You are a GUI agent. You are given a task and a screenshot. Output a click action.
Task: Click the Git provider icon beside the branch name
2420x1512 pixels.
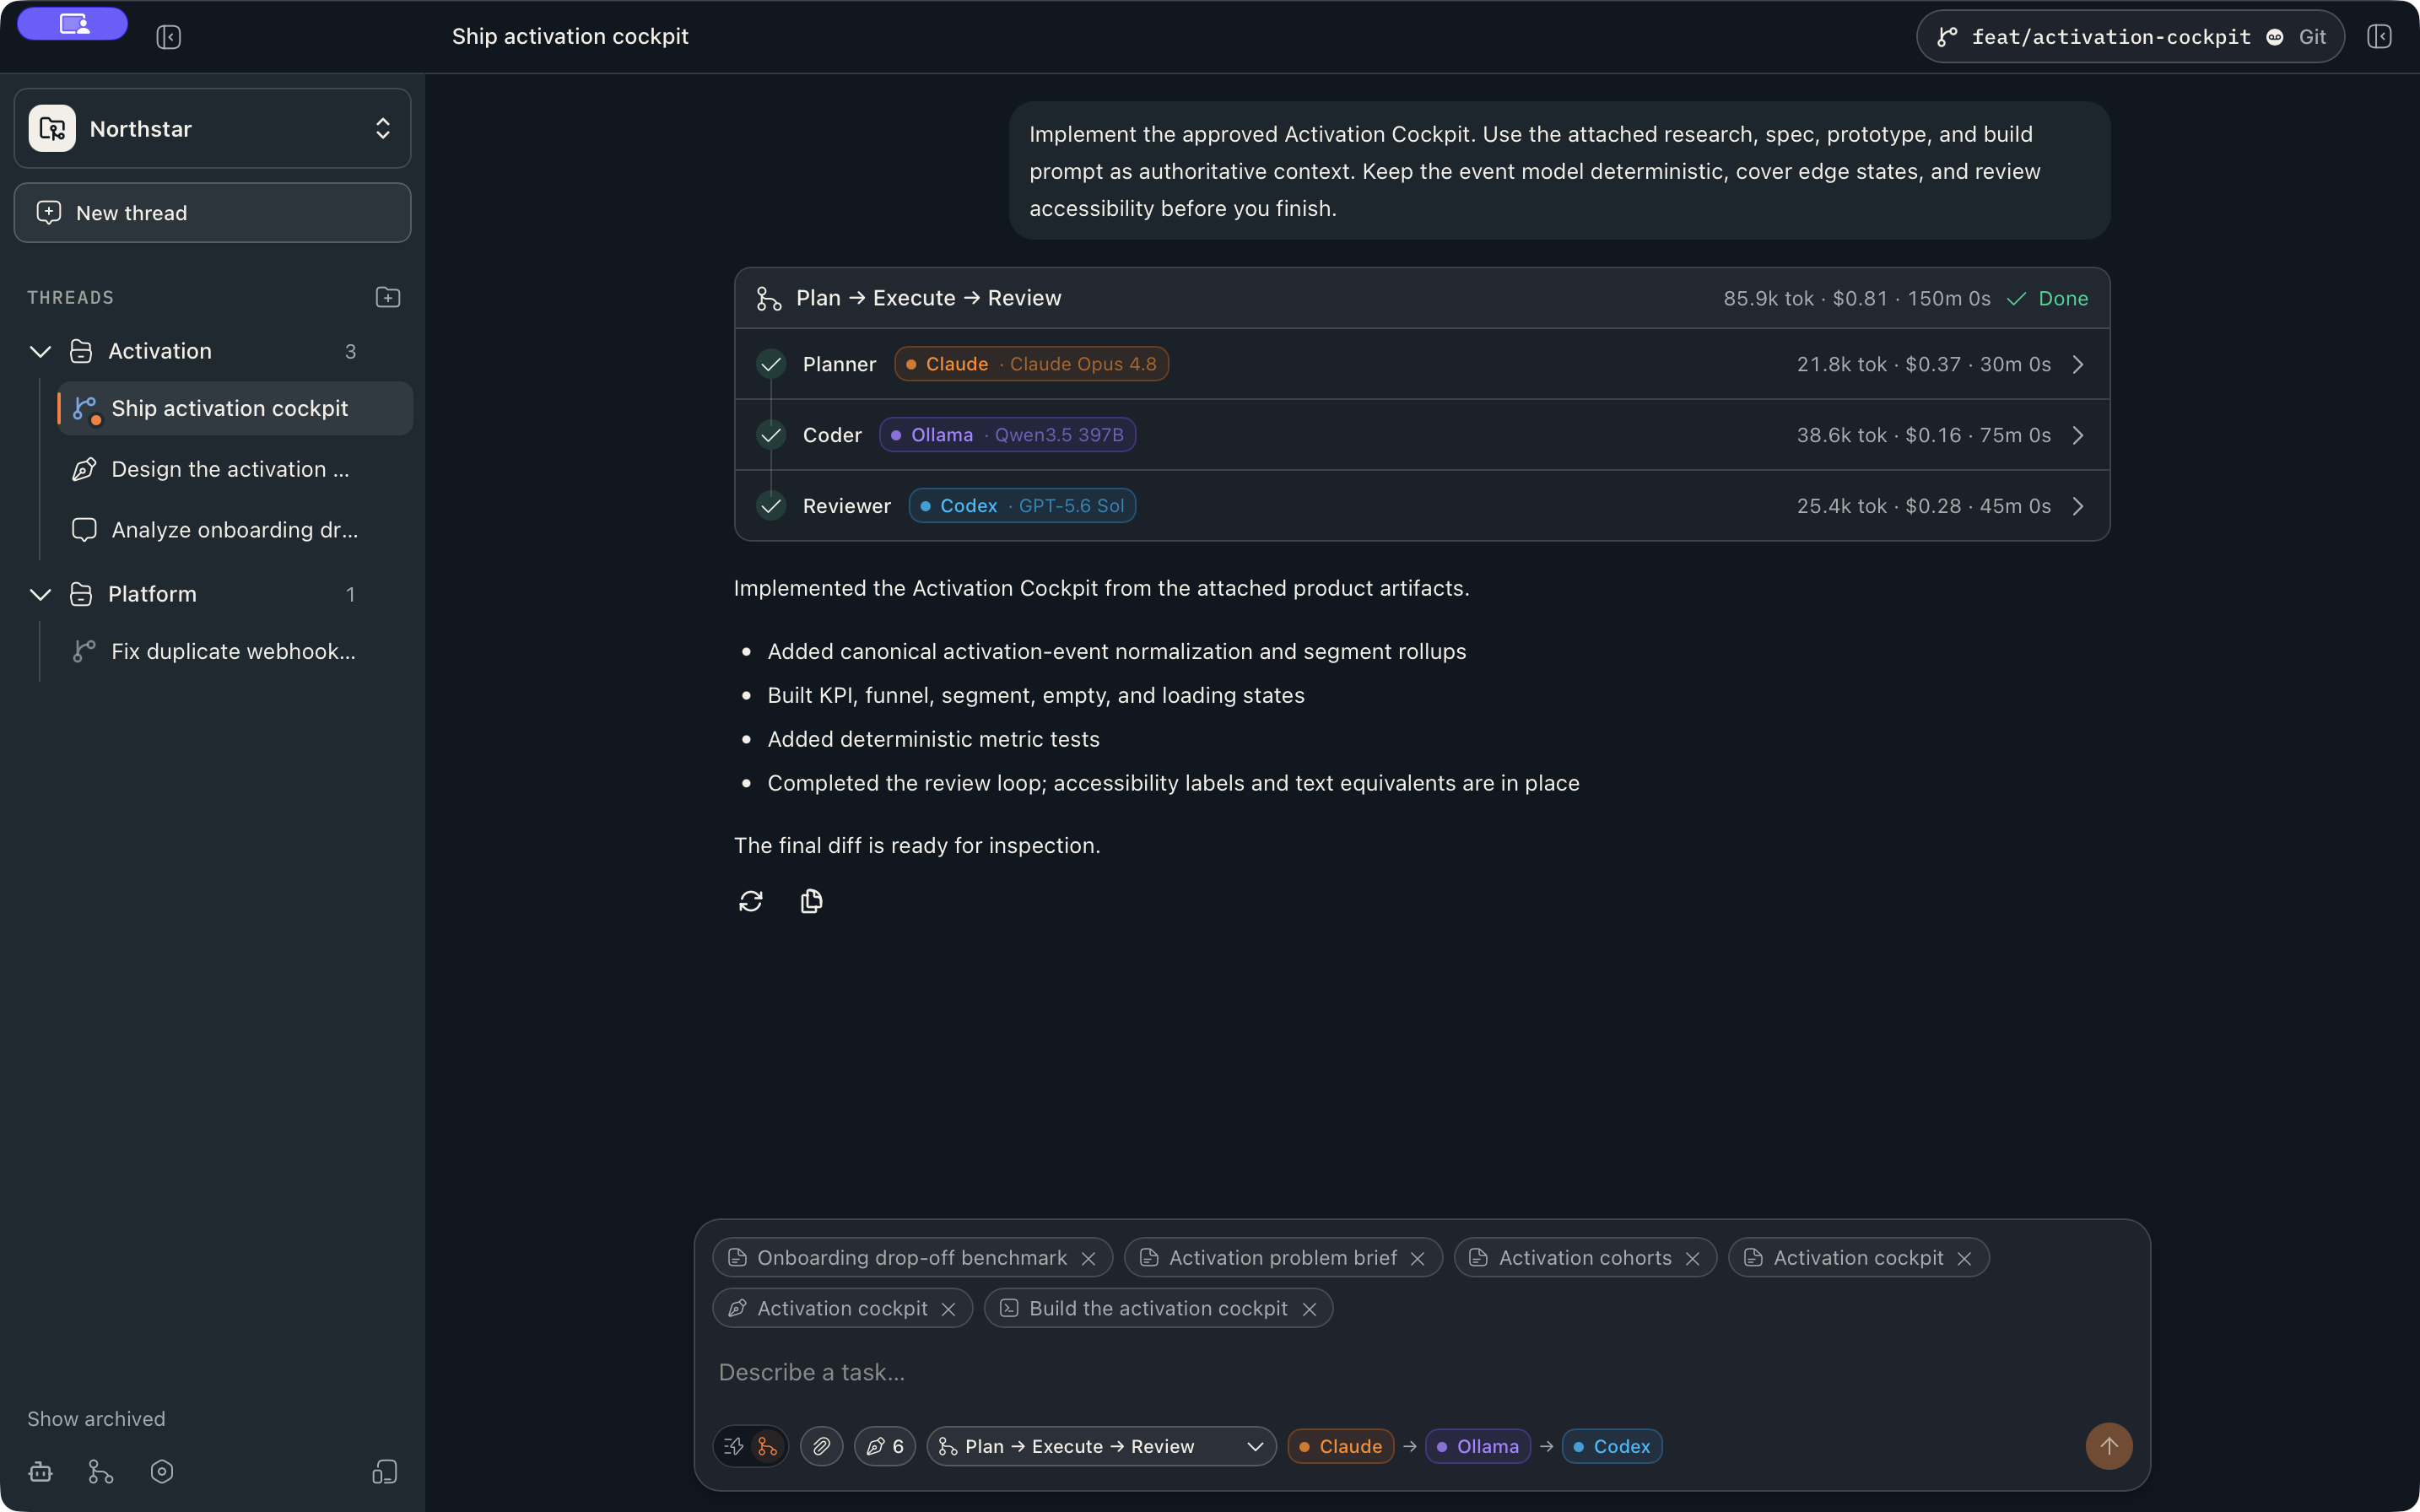click(2275, 37)
